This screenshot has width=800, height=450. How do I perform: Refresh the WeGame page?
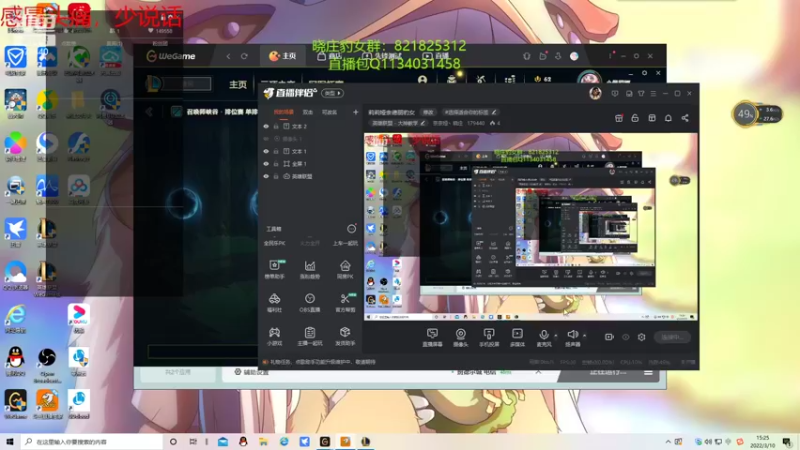(244, 56)
